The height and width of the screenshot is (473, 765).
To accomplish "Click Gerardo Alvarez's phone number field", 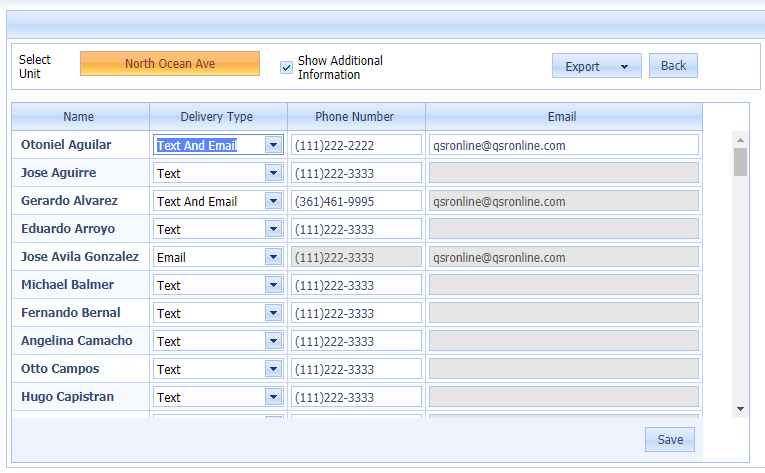I will tap(356, 201).
